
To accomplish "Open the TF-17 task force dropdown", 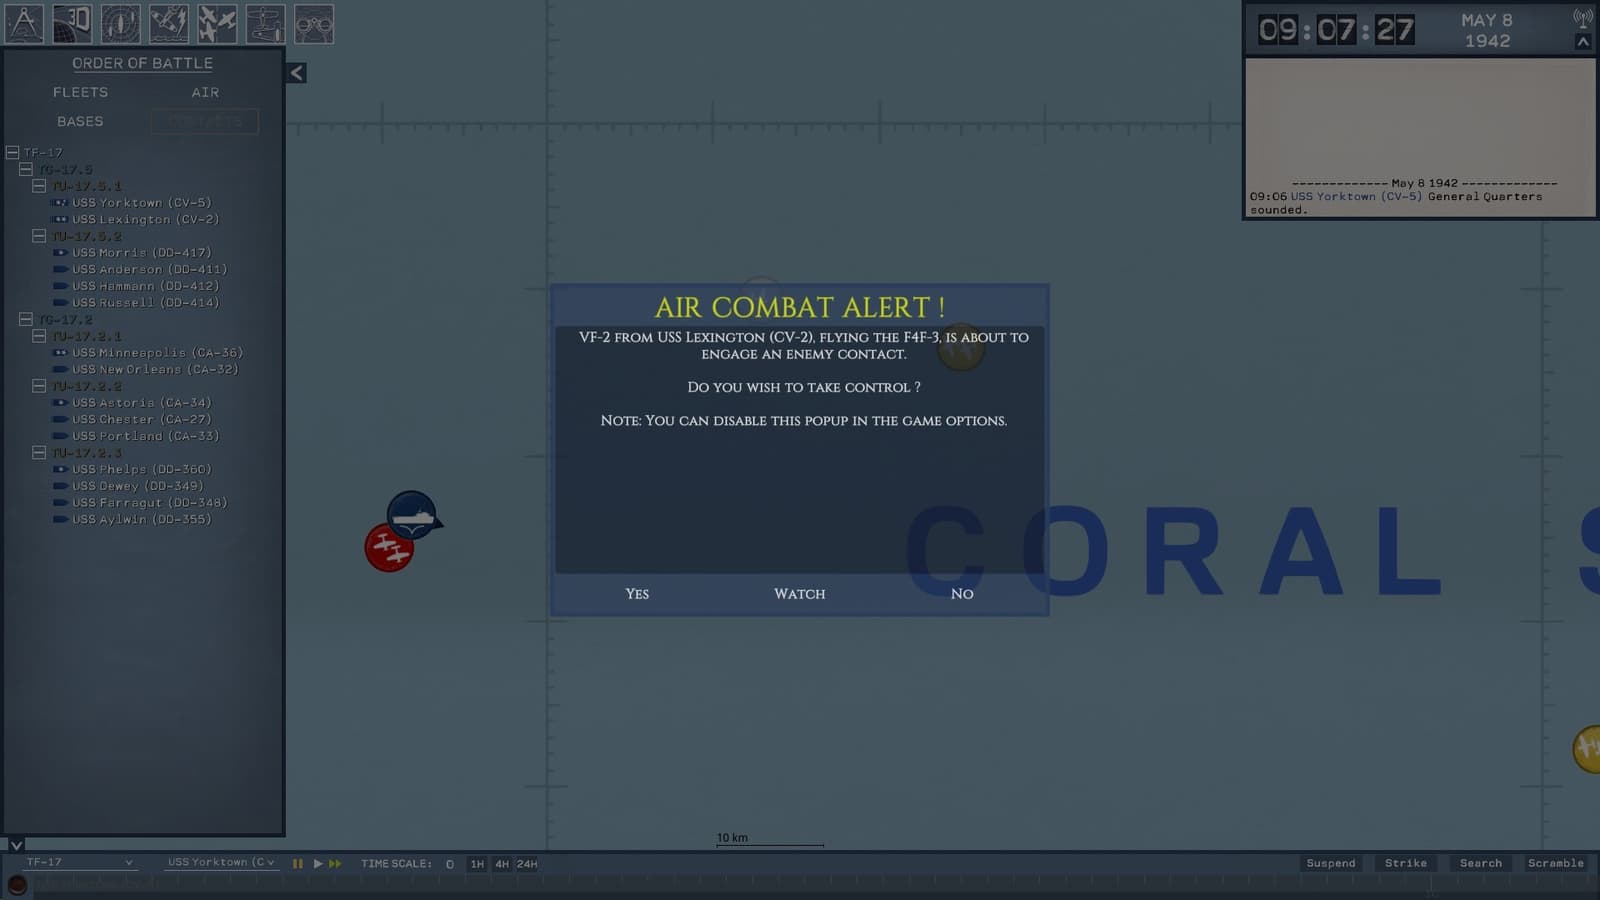I will pyautogui.click(x=79, y=862).
